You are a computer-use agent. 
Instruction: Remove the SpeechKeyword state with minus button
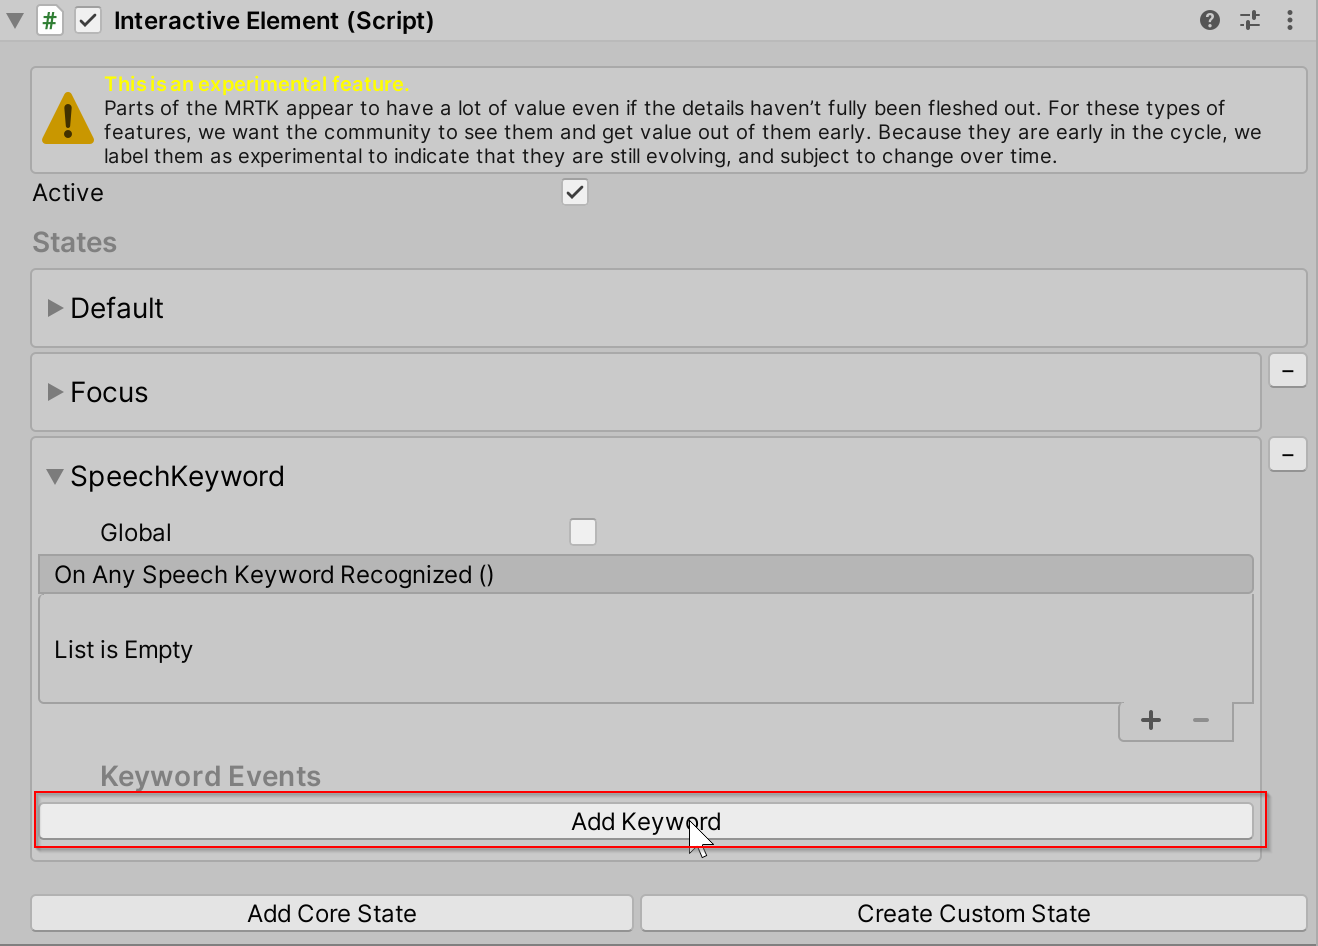tap(1288, 455)
